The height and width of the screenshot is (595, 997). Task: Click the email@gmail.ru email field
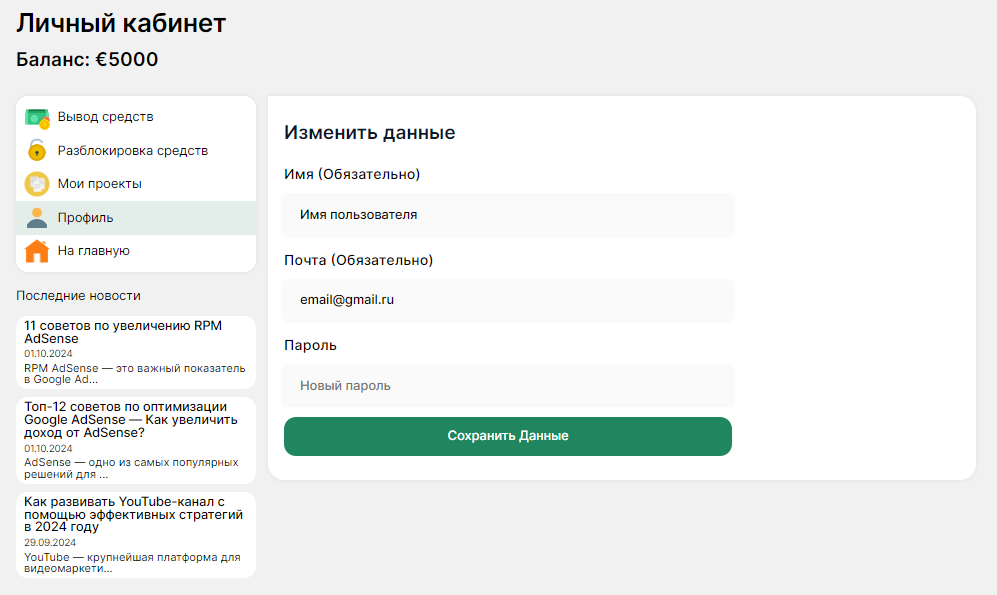[508, 300]
